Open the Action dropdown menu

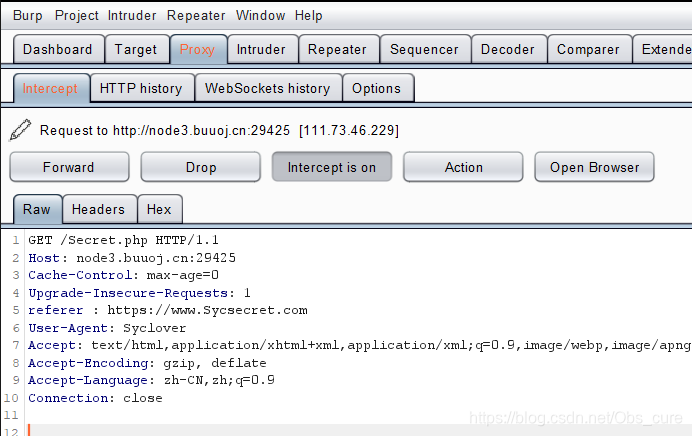pyautogui.click(x=463, y=167)
